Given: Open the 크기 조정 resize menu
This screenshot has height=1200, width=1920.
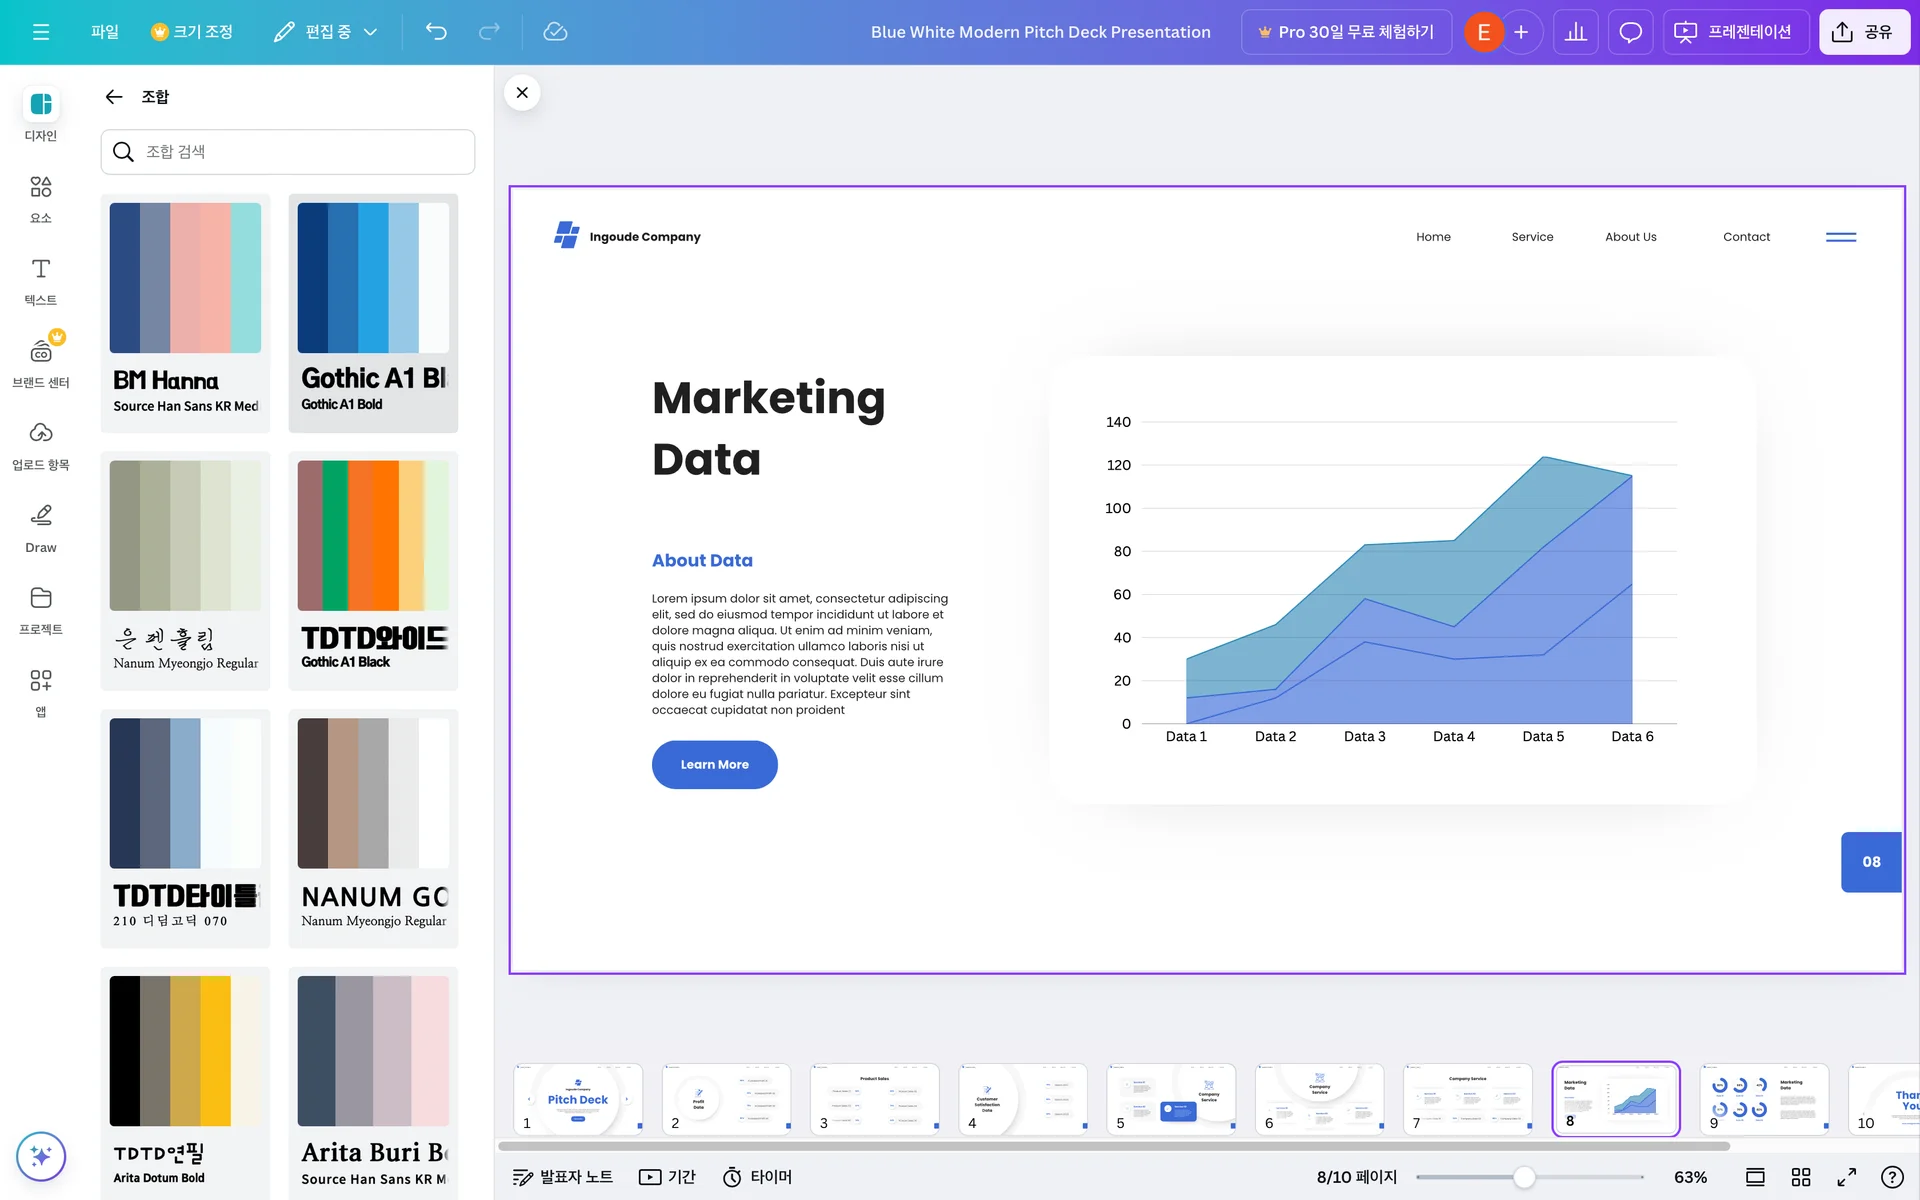Looking at the screenshot, I should click(x=192, y=32).
